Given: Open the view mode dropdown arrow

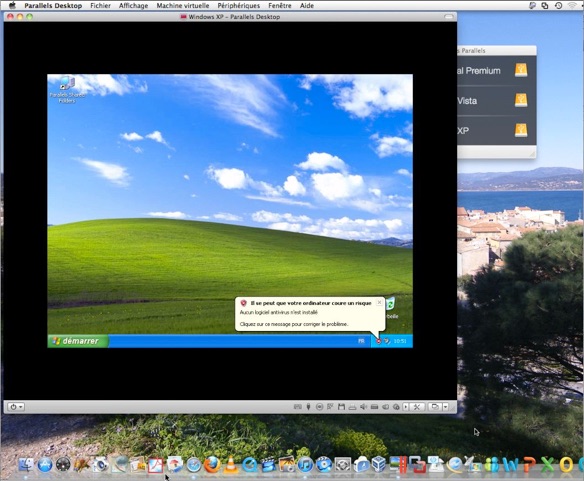Looking at the screenshot, I should 445,407.
